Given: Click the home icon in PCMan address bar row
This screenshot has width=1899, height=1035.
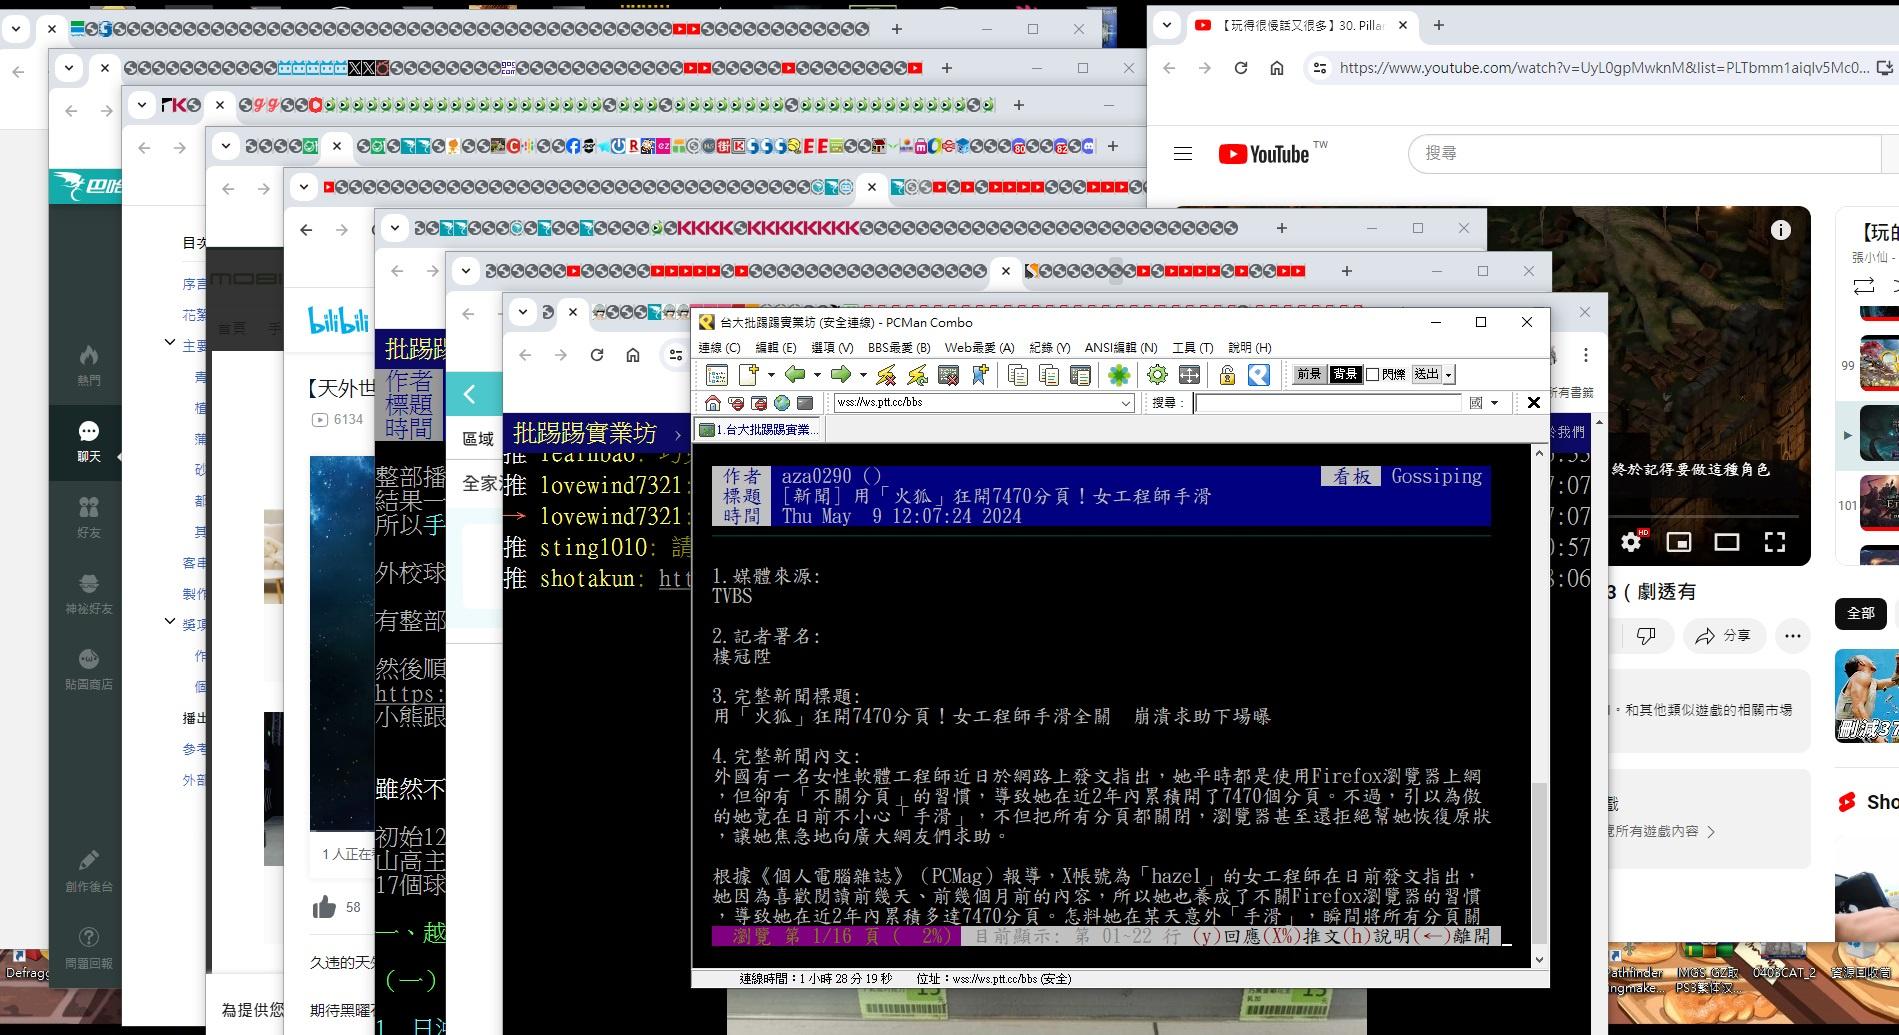Looking at the screenshot, I should coord(712,403).
